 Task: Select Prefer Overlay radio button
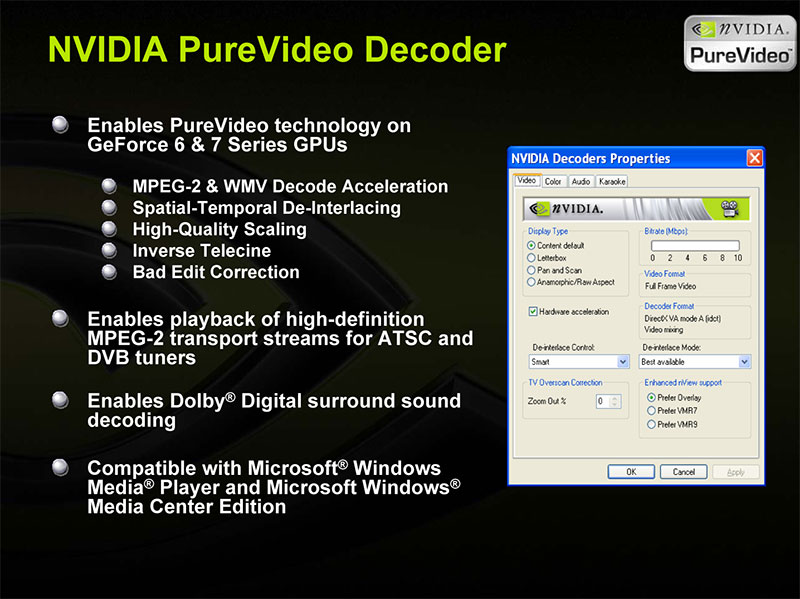click(651, 397)
